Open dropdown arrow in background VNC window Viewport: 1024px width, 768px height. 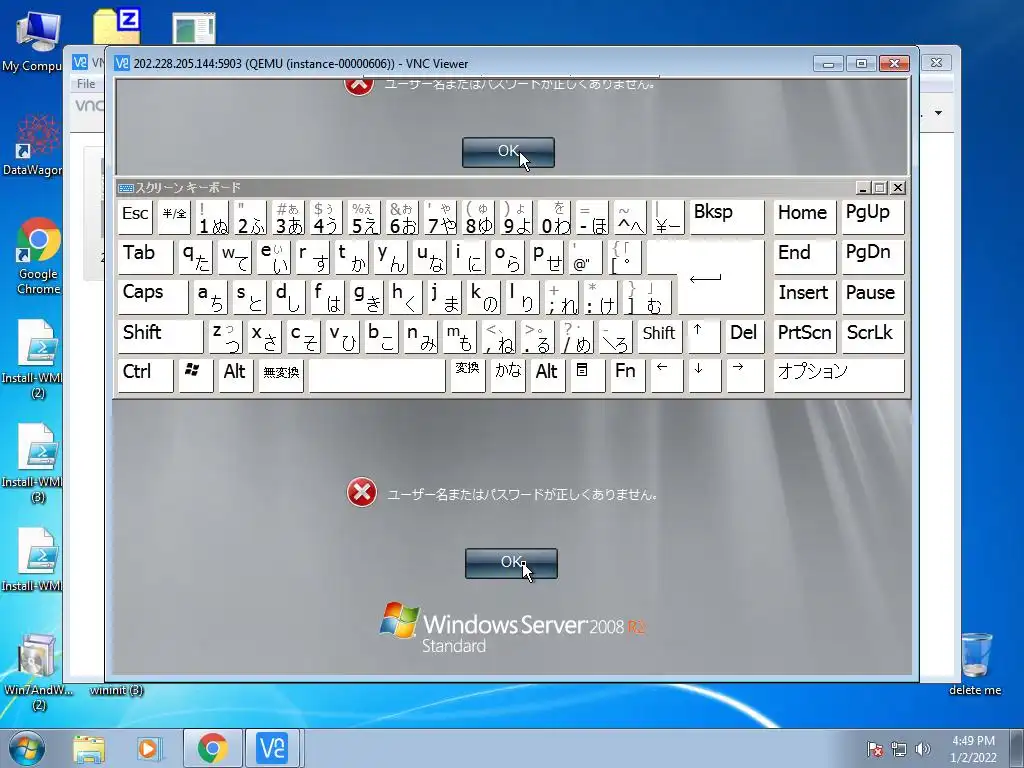coord(938,113)
